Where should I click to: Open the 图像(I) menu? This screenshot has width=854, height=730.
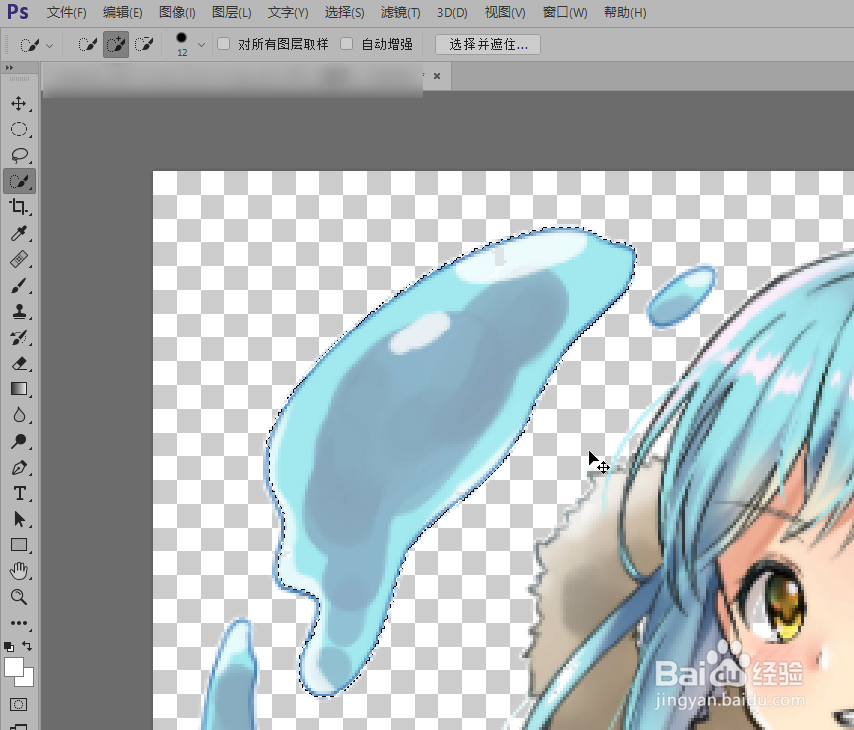click(x=177, y=13)
